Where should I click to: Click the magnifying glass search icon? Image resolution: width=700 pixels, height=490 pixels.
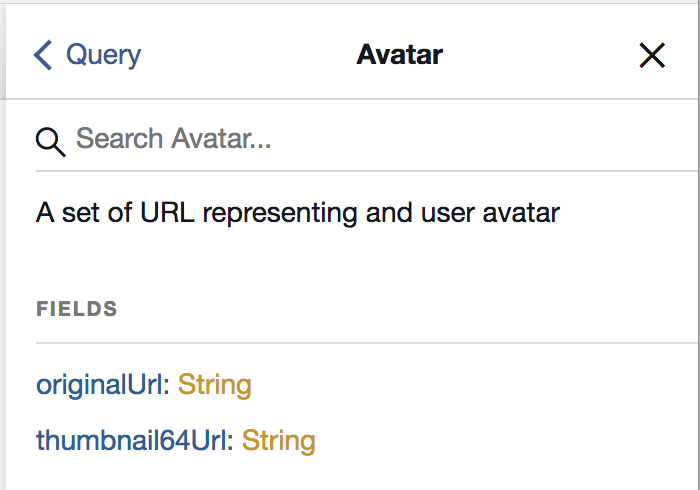[x=50, y=142]
